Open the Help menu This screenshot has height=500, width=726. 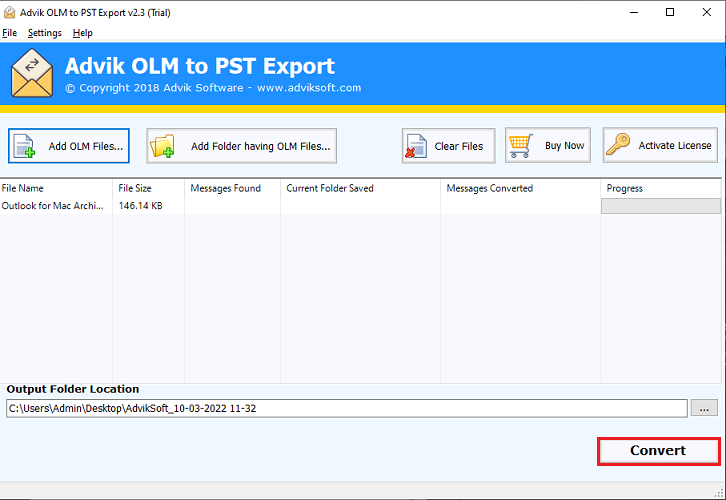tap(82, 33)
